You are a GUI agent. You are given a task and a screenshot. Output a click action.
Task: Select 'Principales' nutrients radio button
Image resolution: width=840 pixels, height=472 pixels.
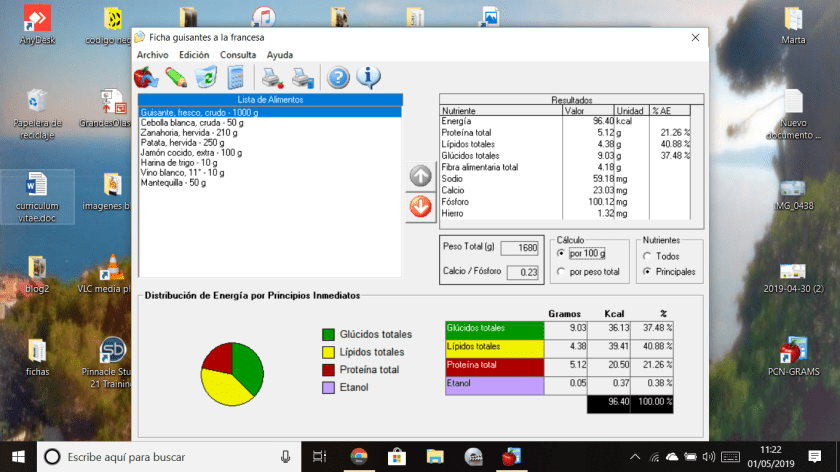647,272
